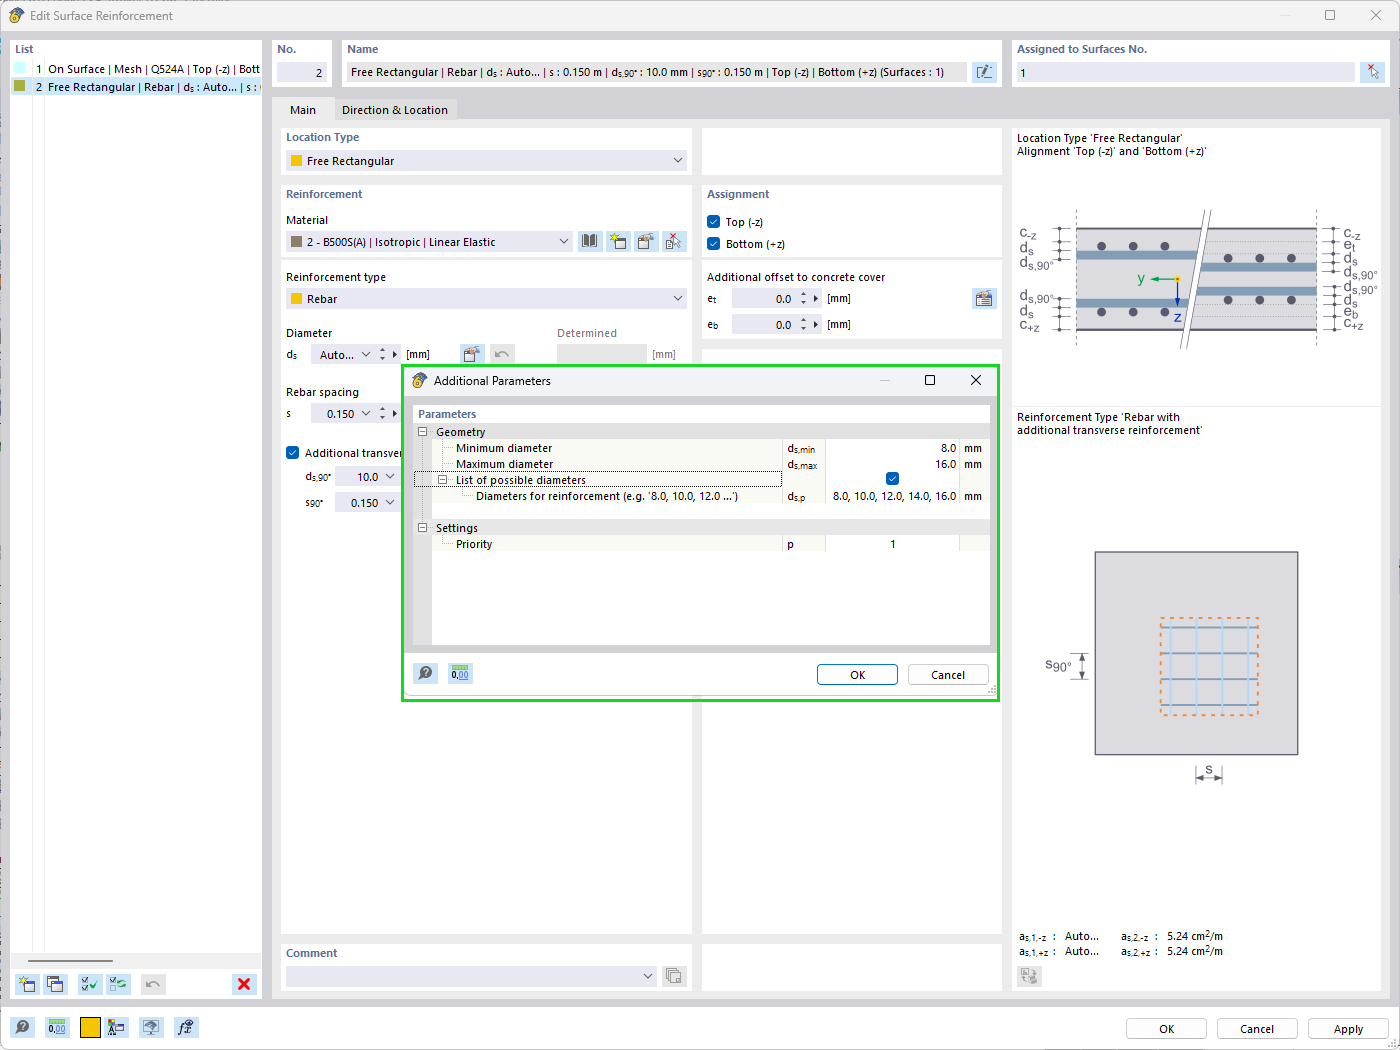This screenshot has height=1050, width=1400.
Task: Click the undo icon below List
Action: click(x=153, y=984)
